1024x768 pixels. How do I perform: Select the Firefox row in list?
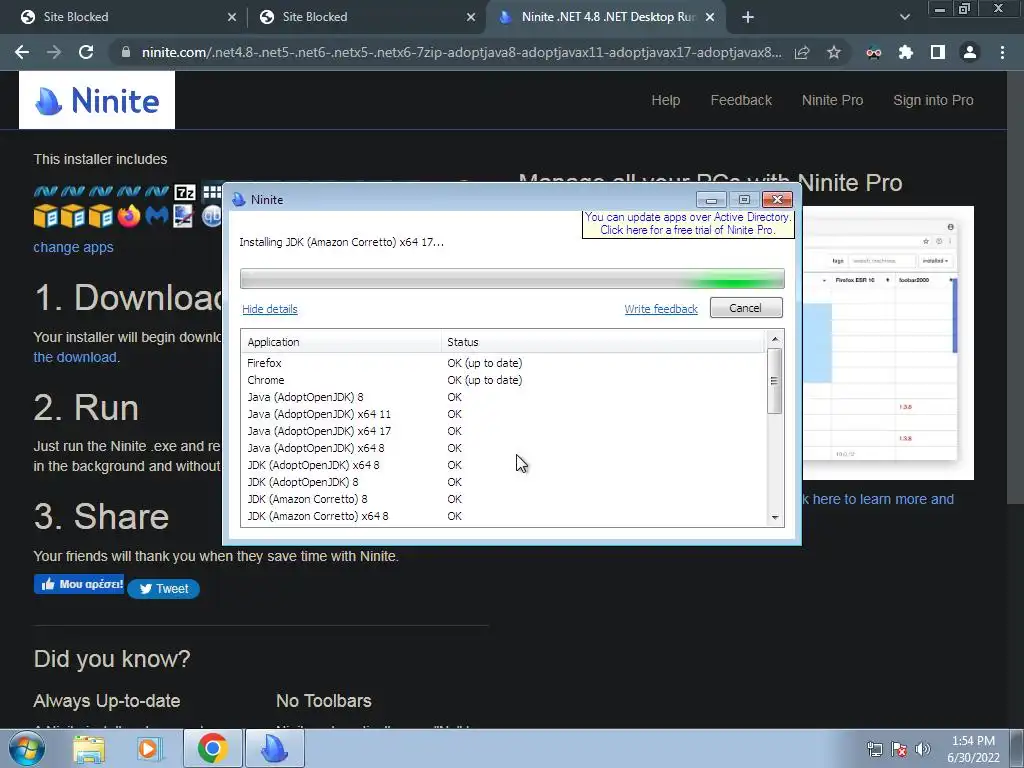click(x=503, y=363)
